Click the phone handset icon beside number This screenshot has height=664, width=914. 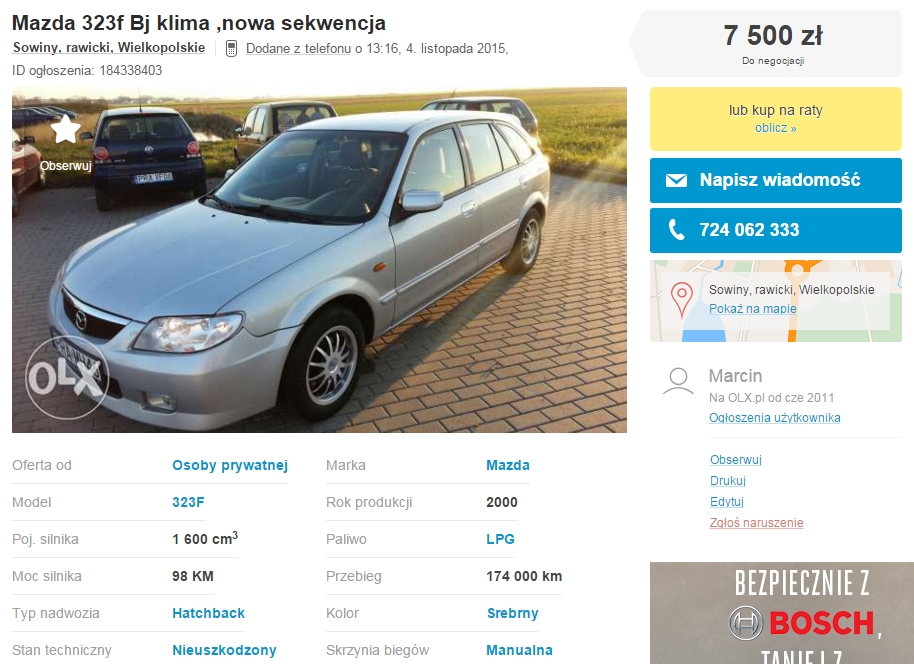point(676,230)
